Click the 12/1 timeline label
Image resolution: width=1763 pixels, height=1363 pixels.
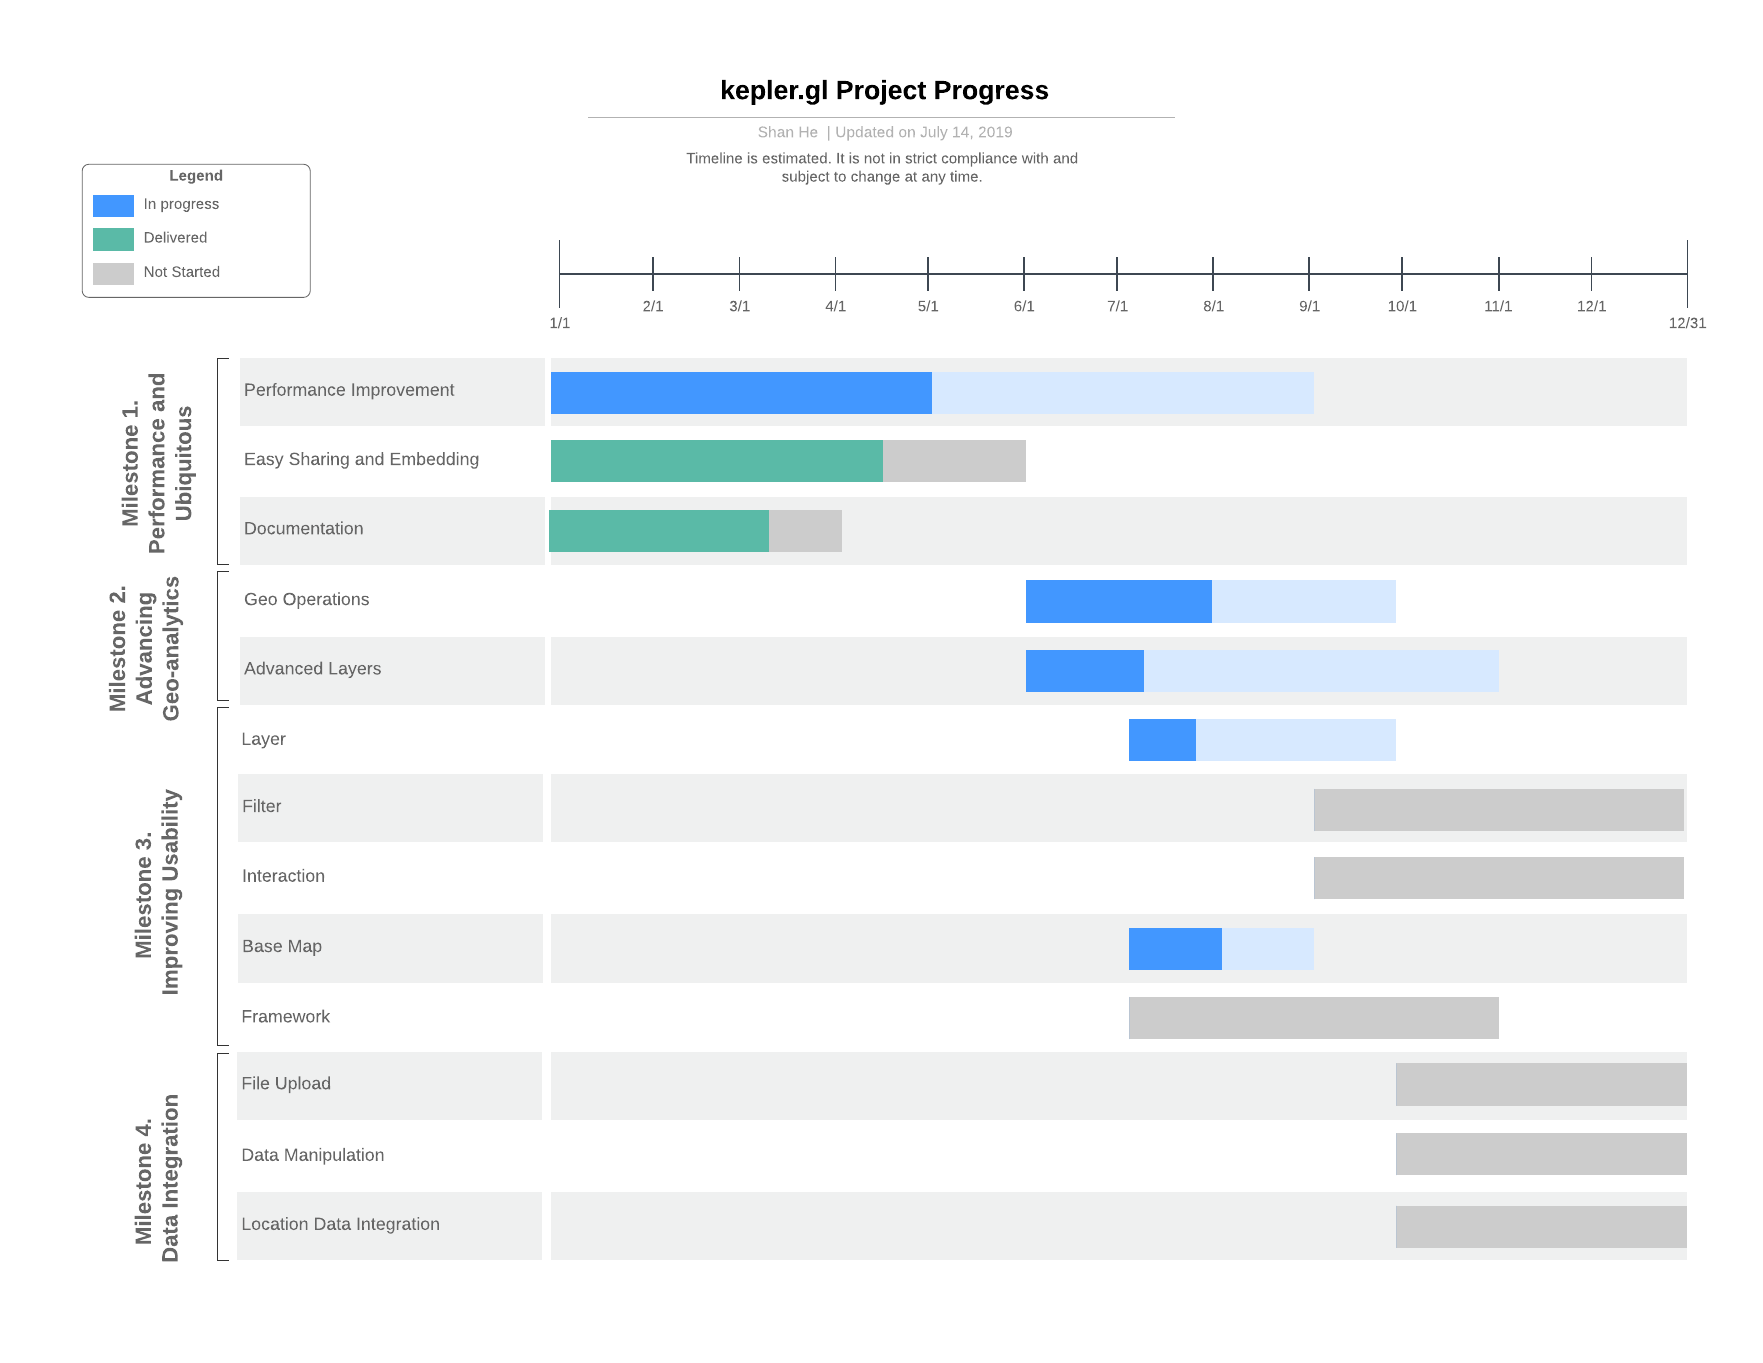[1592, 306]
